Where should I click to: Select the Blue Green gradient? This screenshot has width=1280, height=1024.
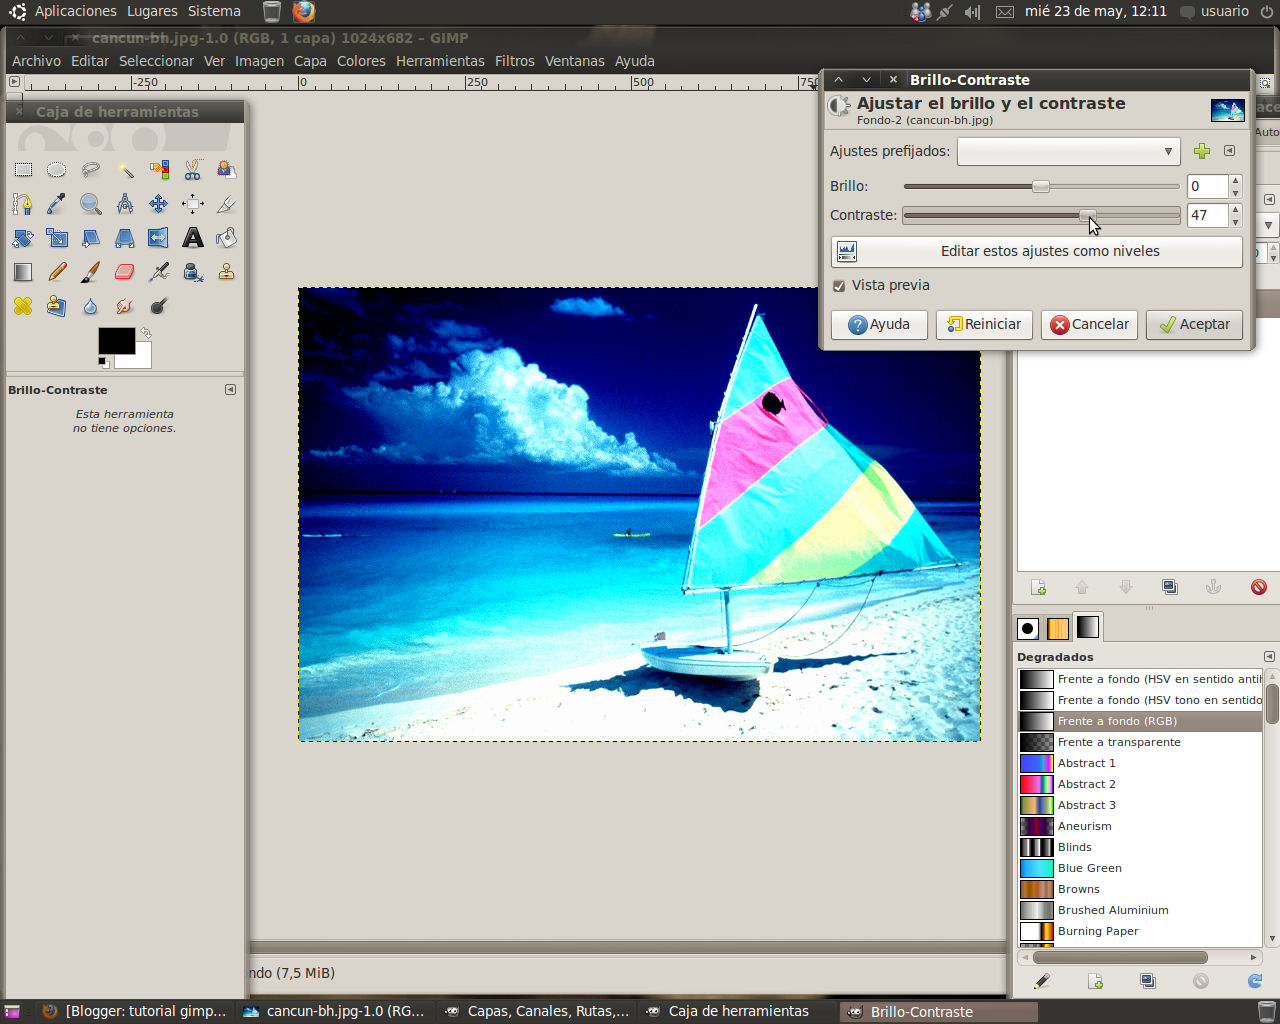[1090, 868]
